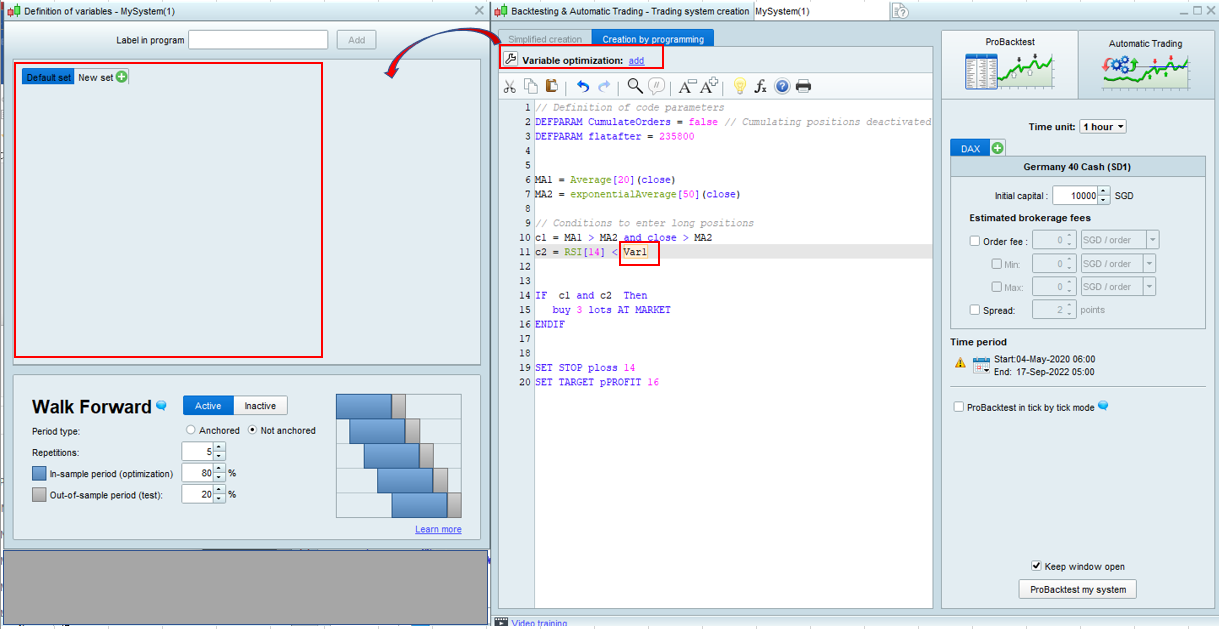Undo the last code change
This screenshot has width=1219, height=629.
click(583, 86)
